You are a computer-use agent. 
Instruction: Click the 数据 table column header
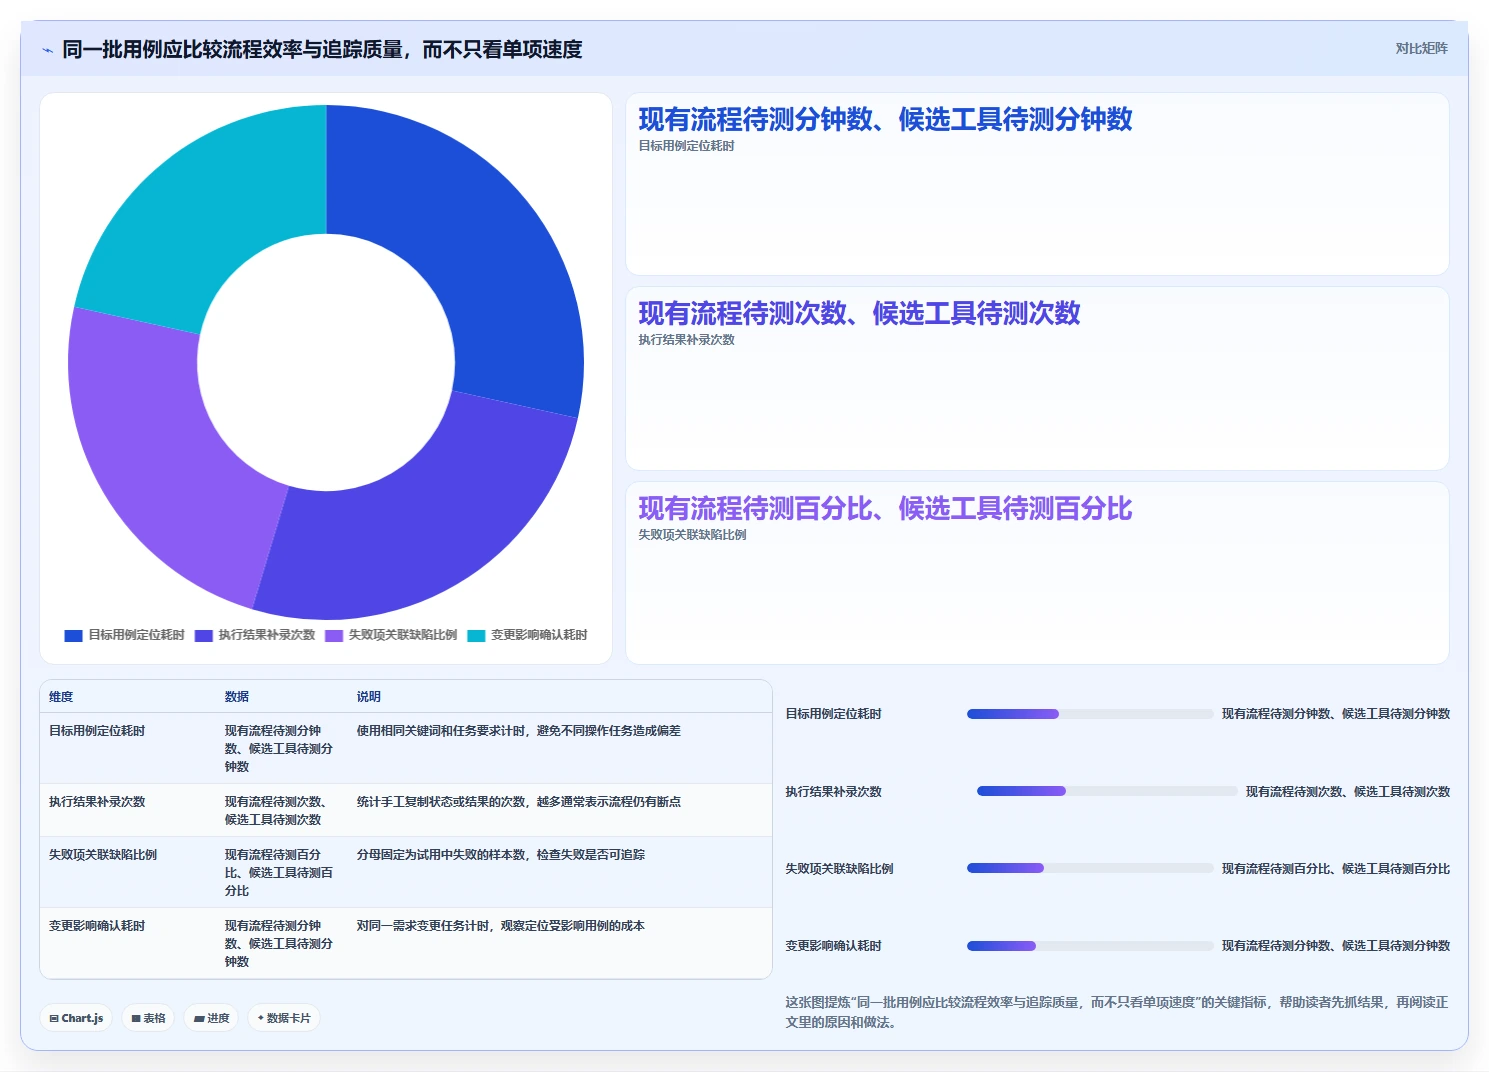click(x=237, y=697)
